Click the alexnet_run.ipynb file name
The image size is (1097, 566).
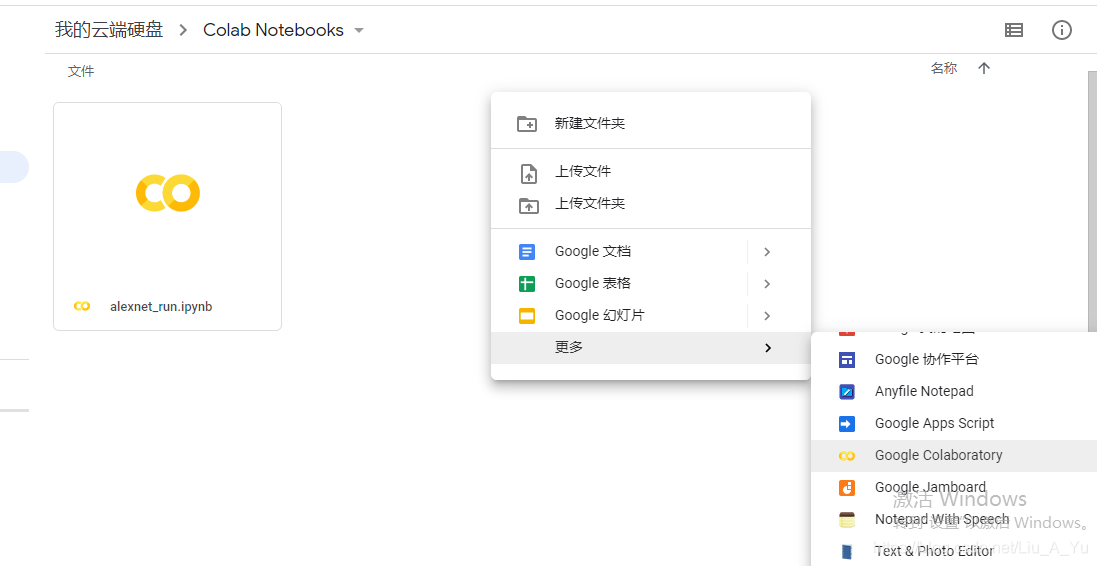point(161,307)
